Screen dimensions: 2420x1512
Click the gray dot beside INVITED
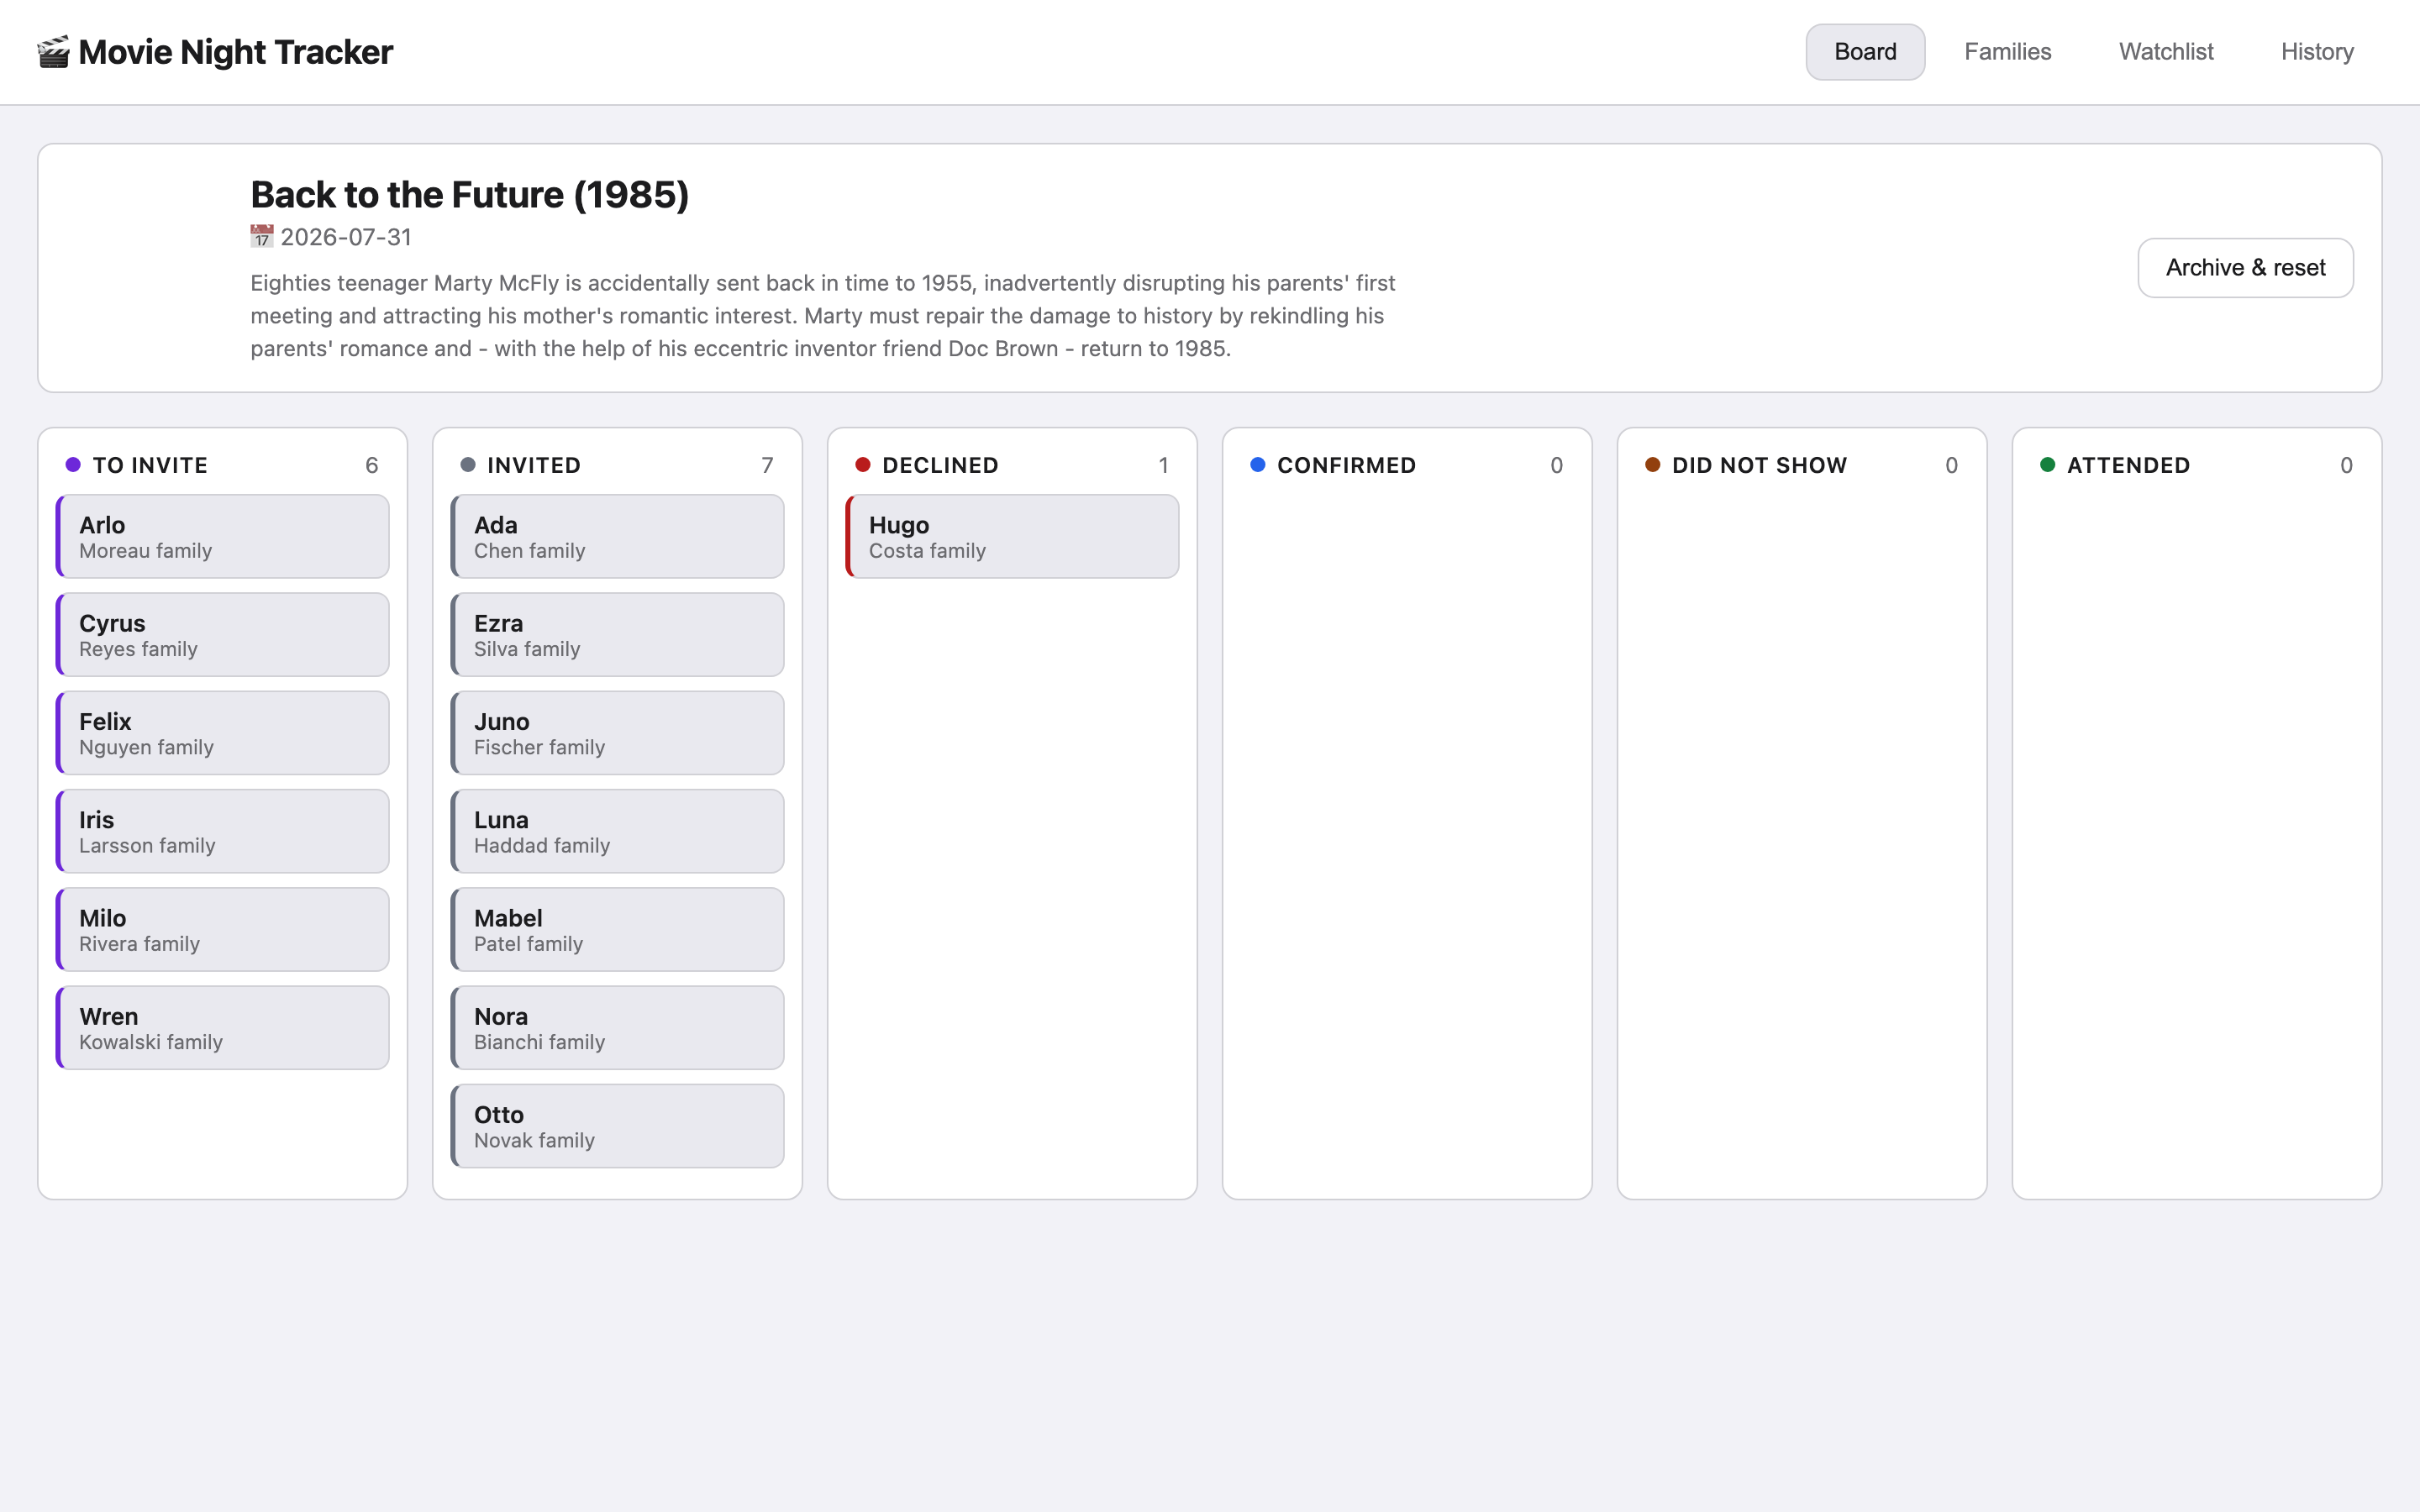pos(467,465)
